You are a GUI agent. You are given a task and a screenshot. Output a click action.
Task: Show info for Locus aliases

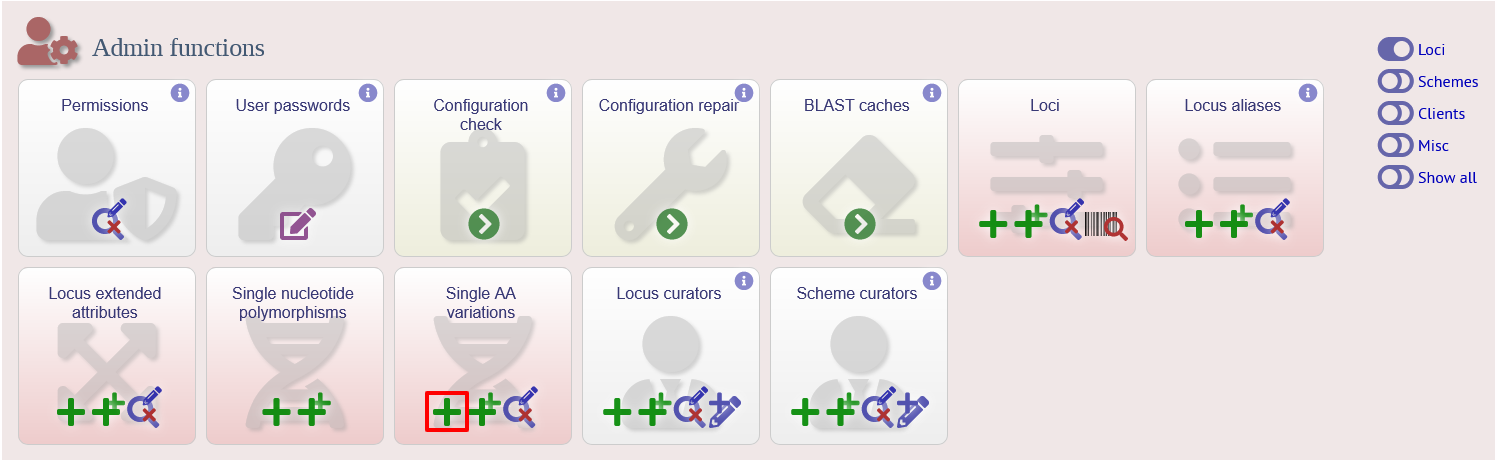(x=1308, y=92)
